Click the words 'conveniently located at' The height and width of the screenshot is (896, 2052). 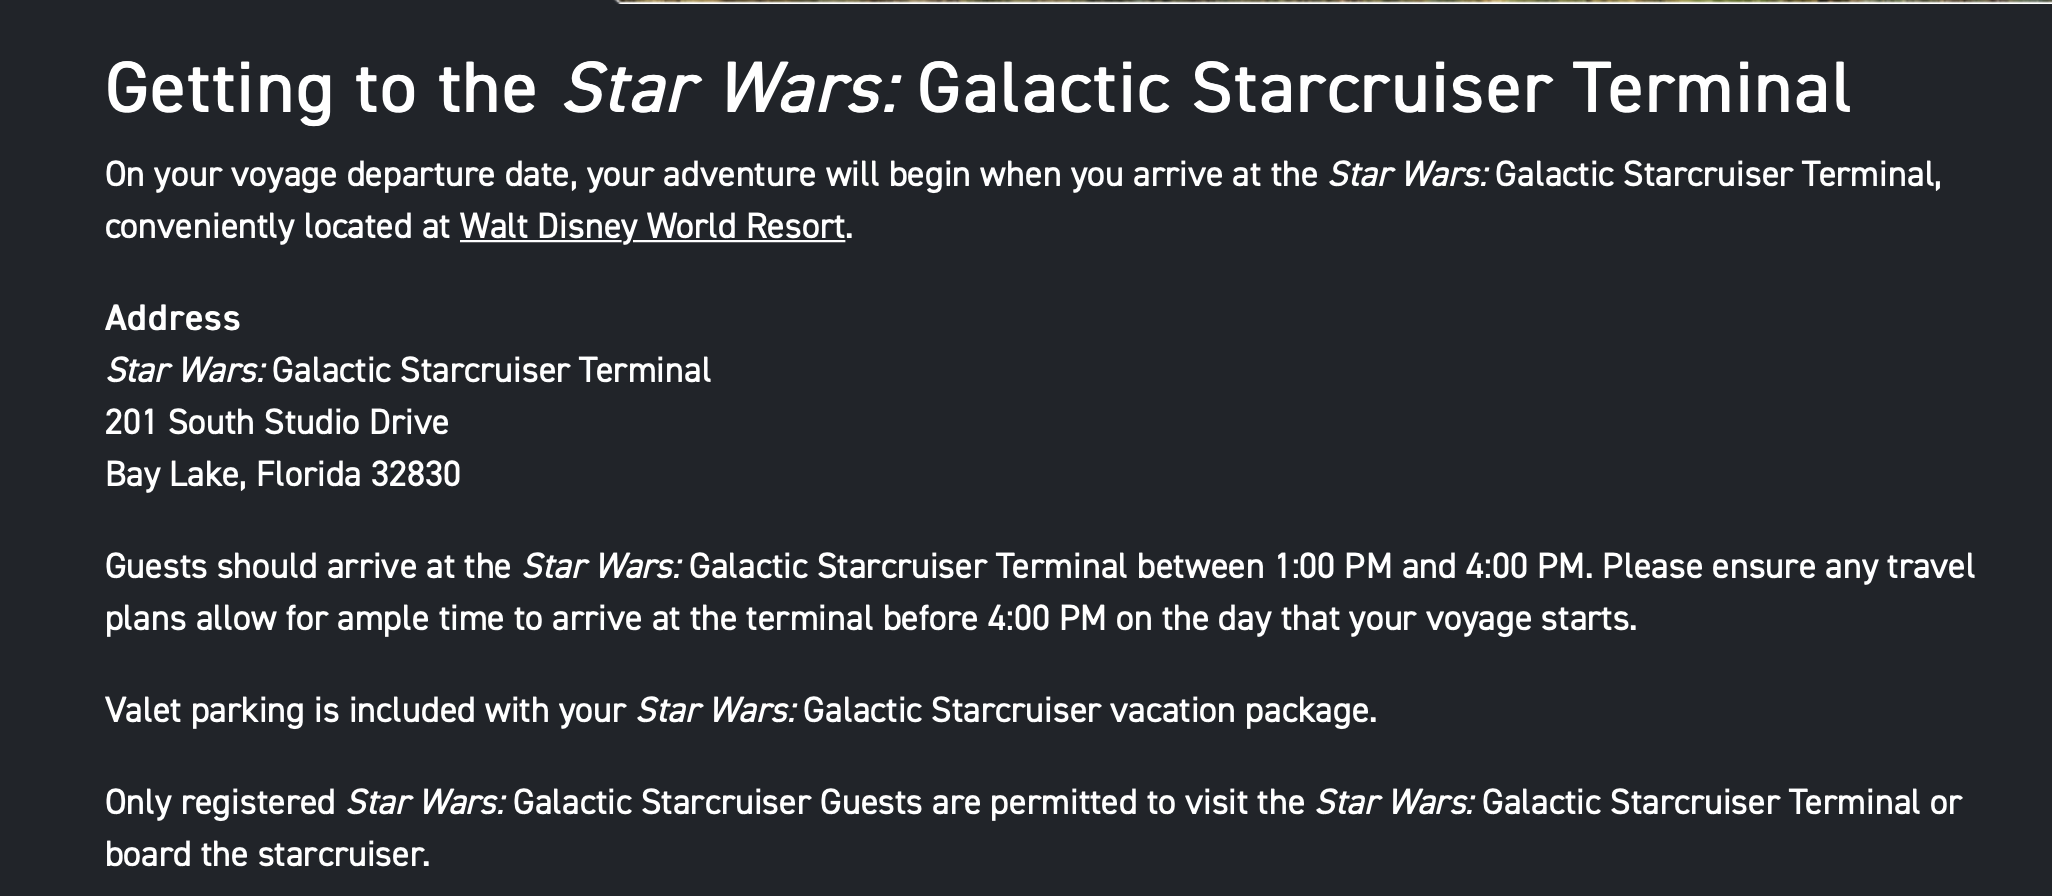277,227
